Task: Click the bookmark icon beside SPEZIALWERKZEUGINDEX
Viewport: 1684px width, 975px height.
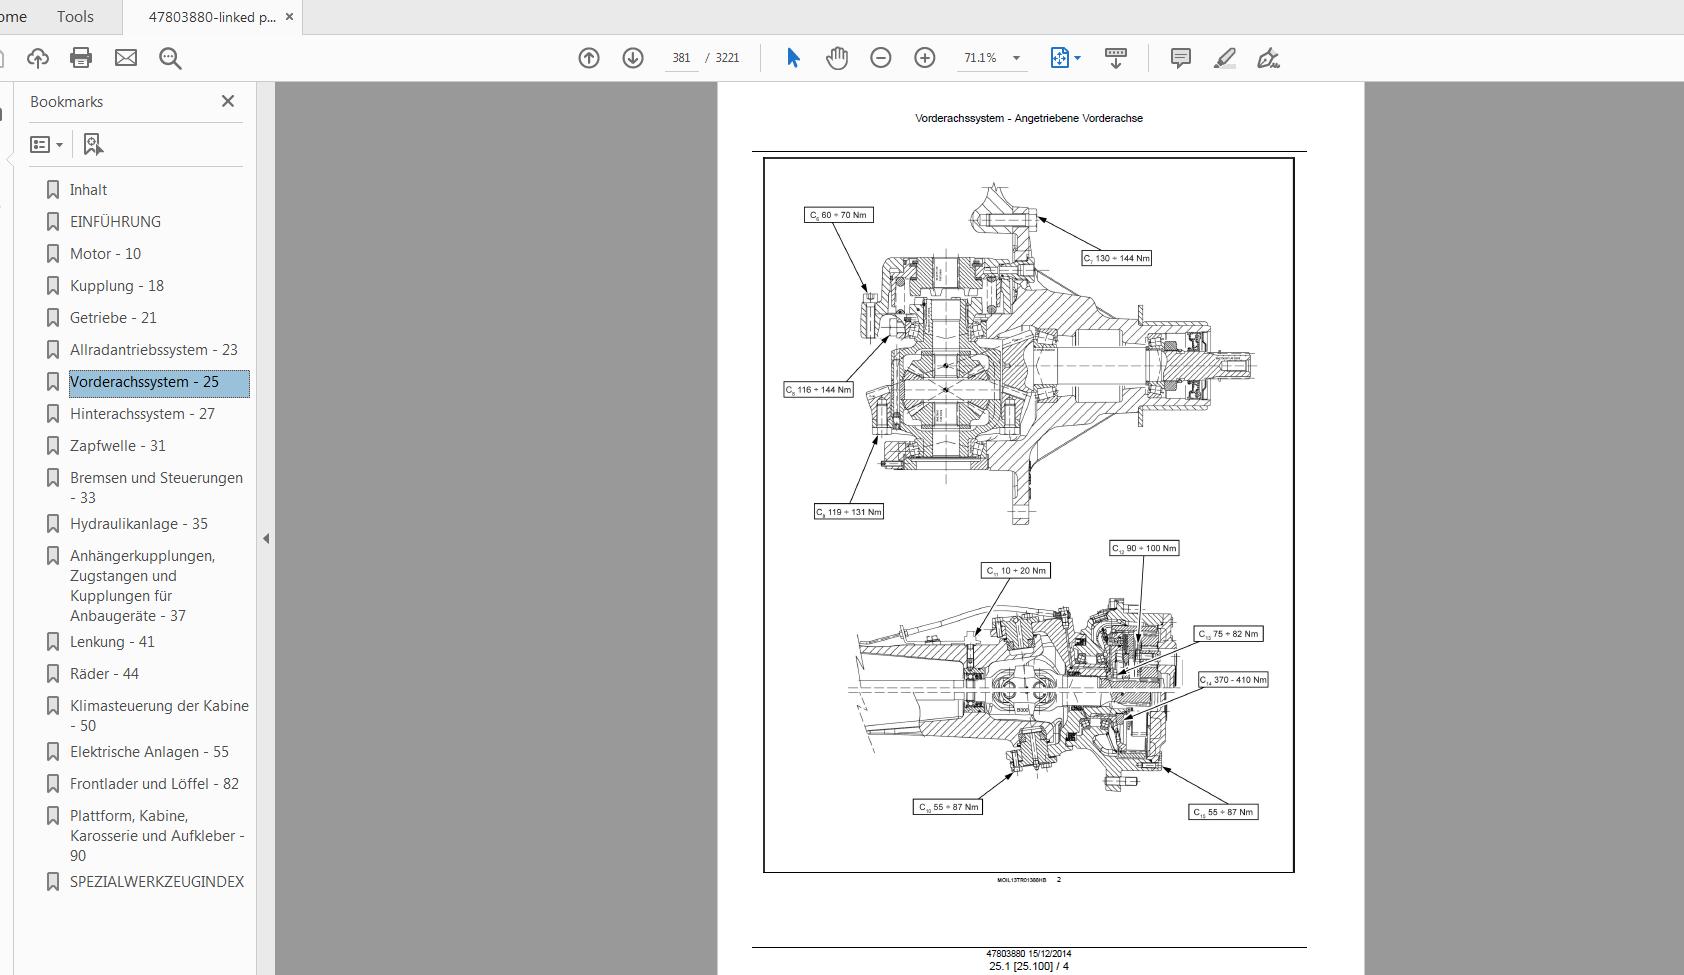Action: [x=53, y=882]
